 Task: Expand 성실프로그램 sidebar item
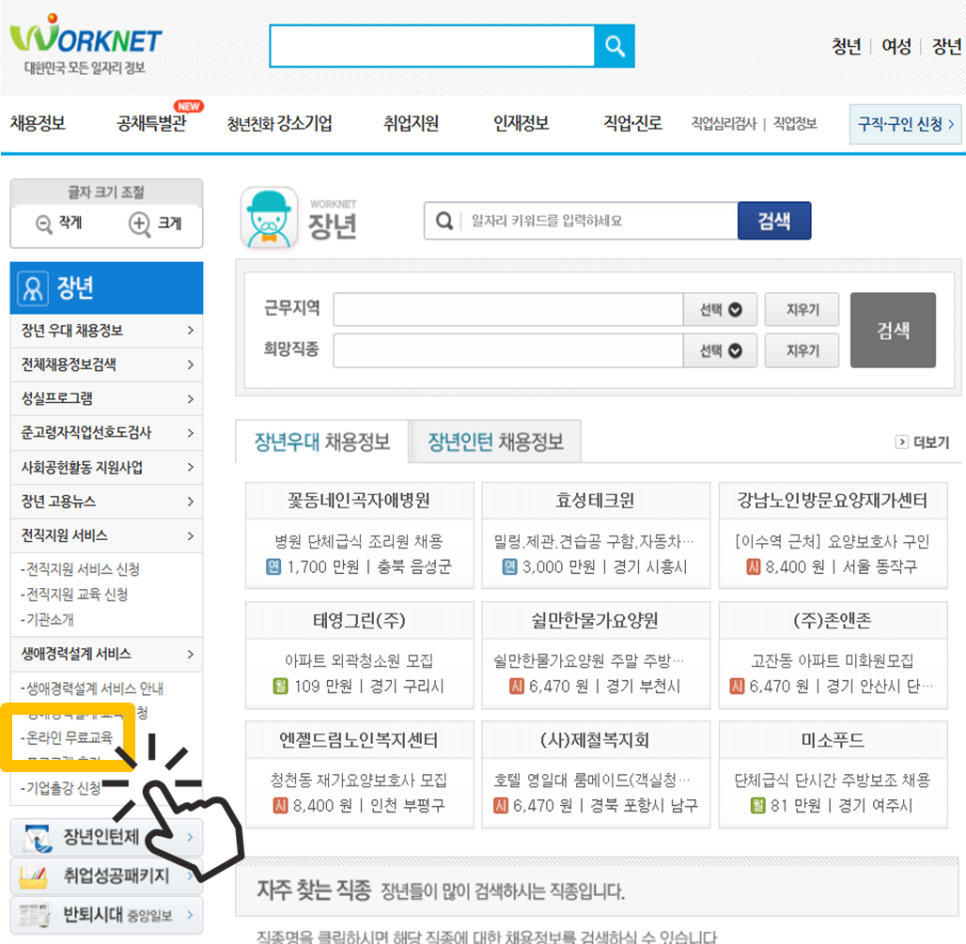(107, 399)
